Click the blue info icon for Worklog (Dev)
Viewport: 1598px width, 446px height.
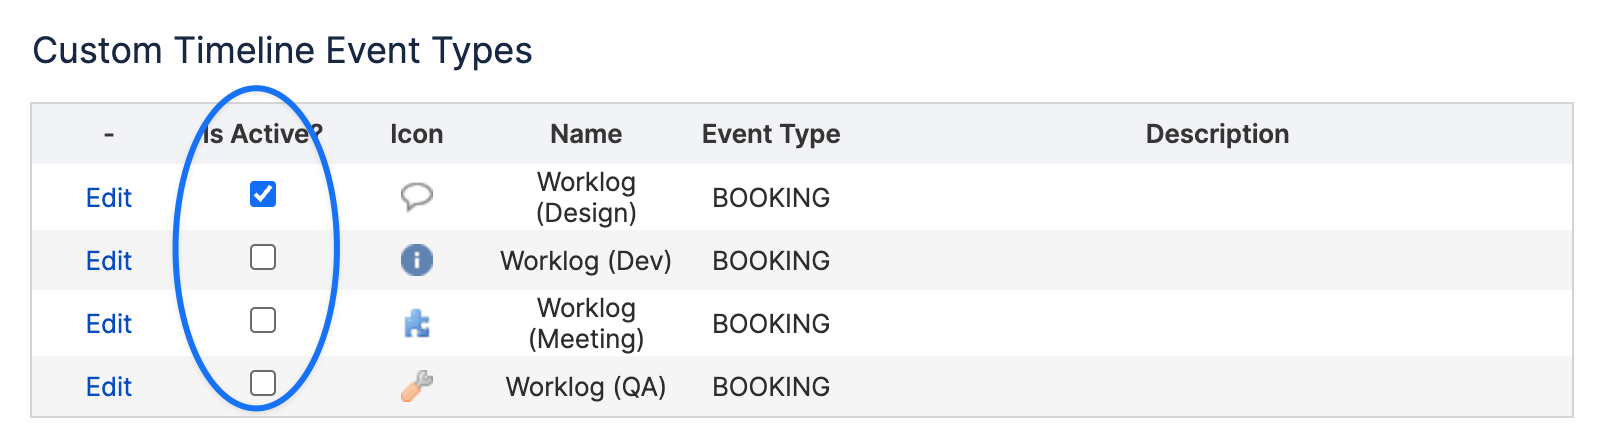[416, 260]
